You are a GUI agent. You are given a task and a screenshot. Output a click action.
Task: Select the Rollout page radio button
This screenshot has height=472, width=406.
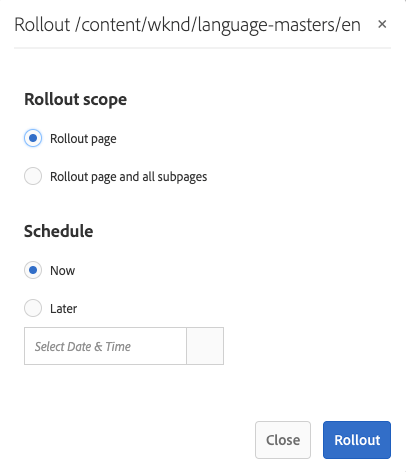(33, 138)
